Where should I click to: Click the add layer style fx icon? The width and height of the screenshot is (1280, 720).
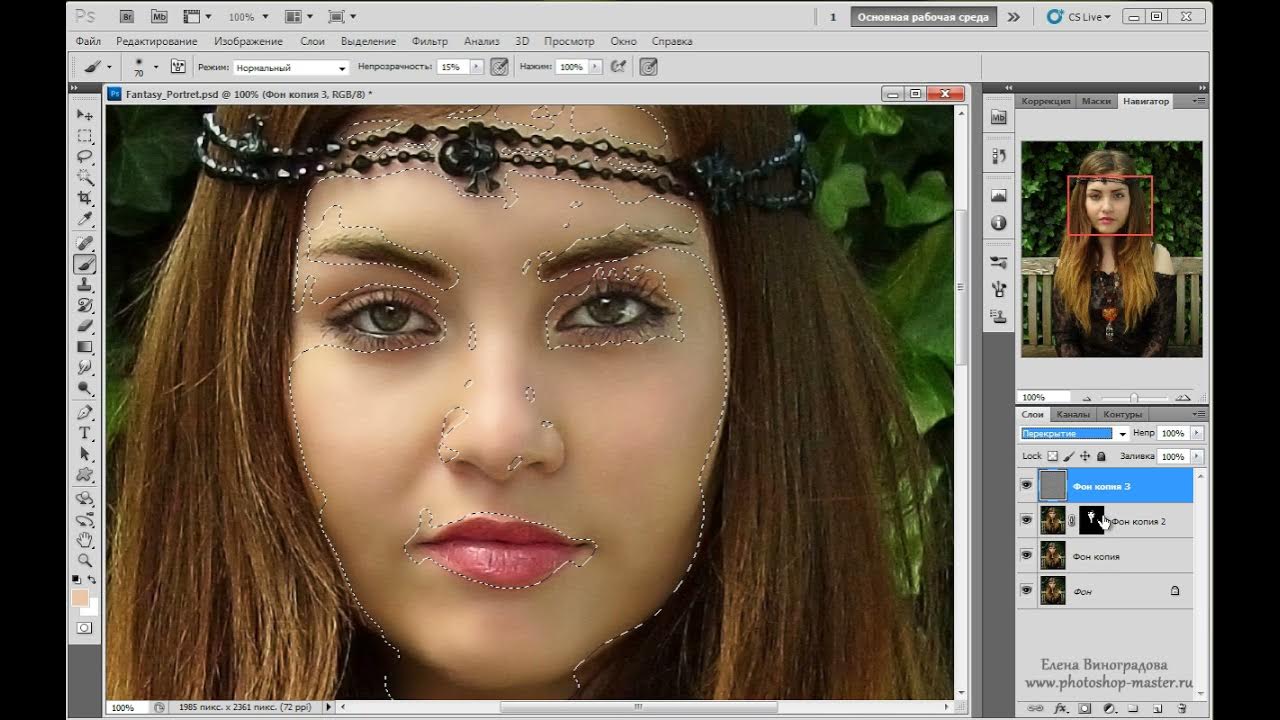pyautogui.click(x=1061, y=708)
